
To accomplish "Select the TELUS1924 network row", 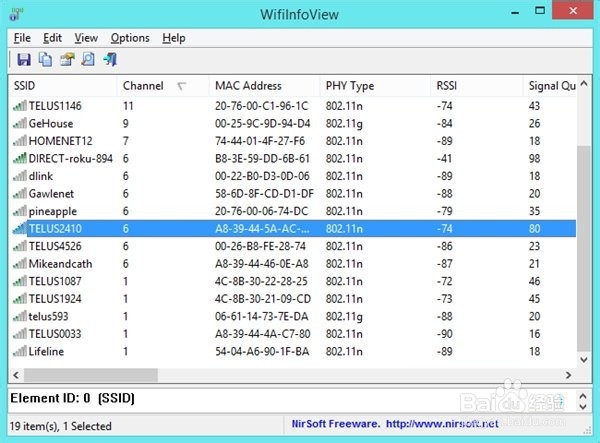I will pos(293,299).
